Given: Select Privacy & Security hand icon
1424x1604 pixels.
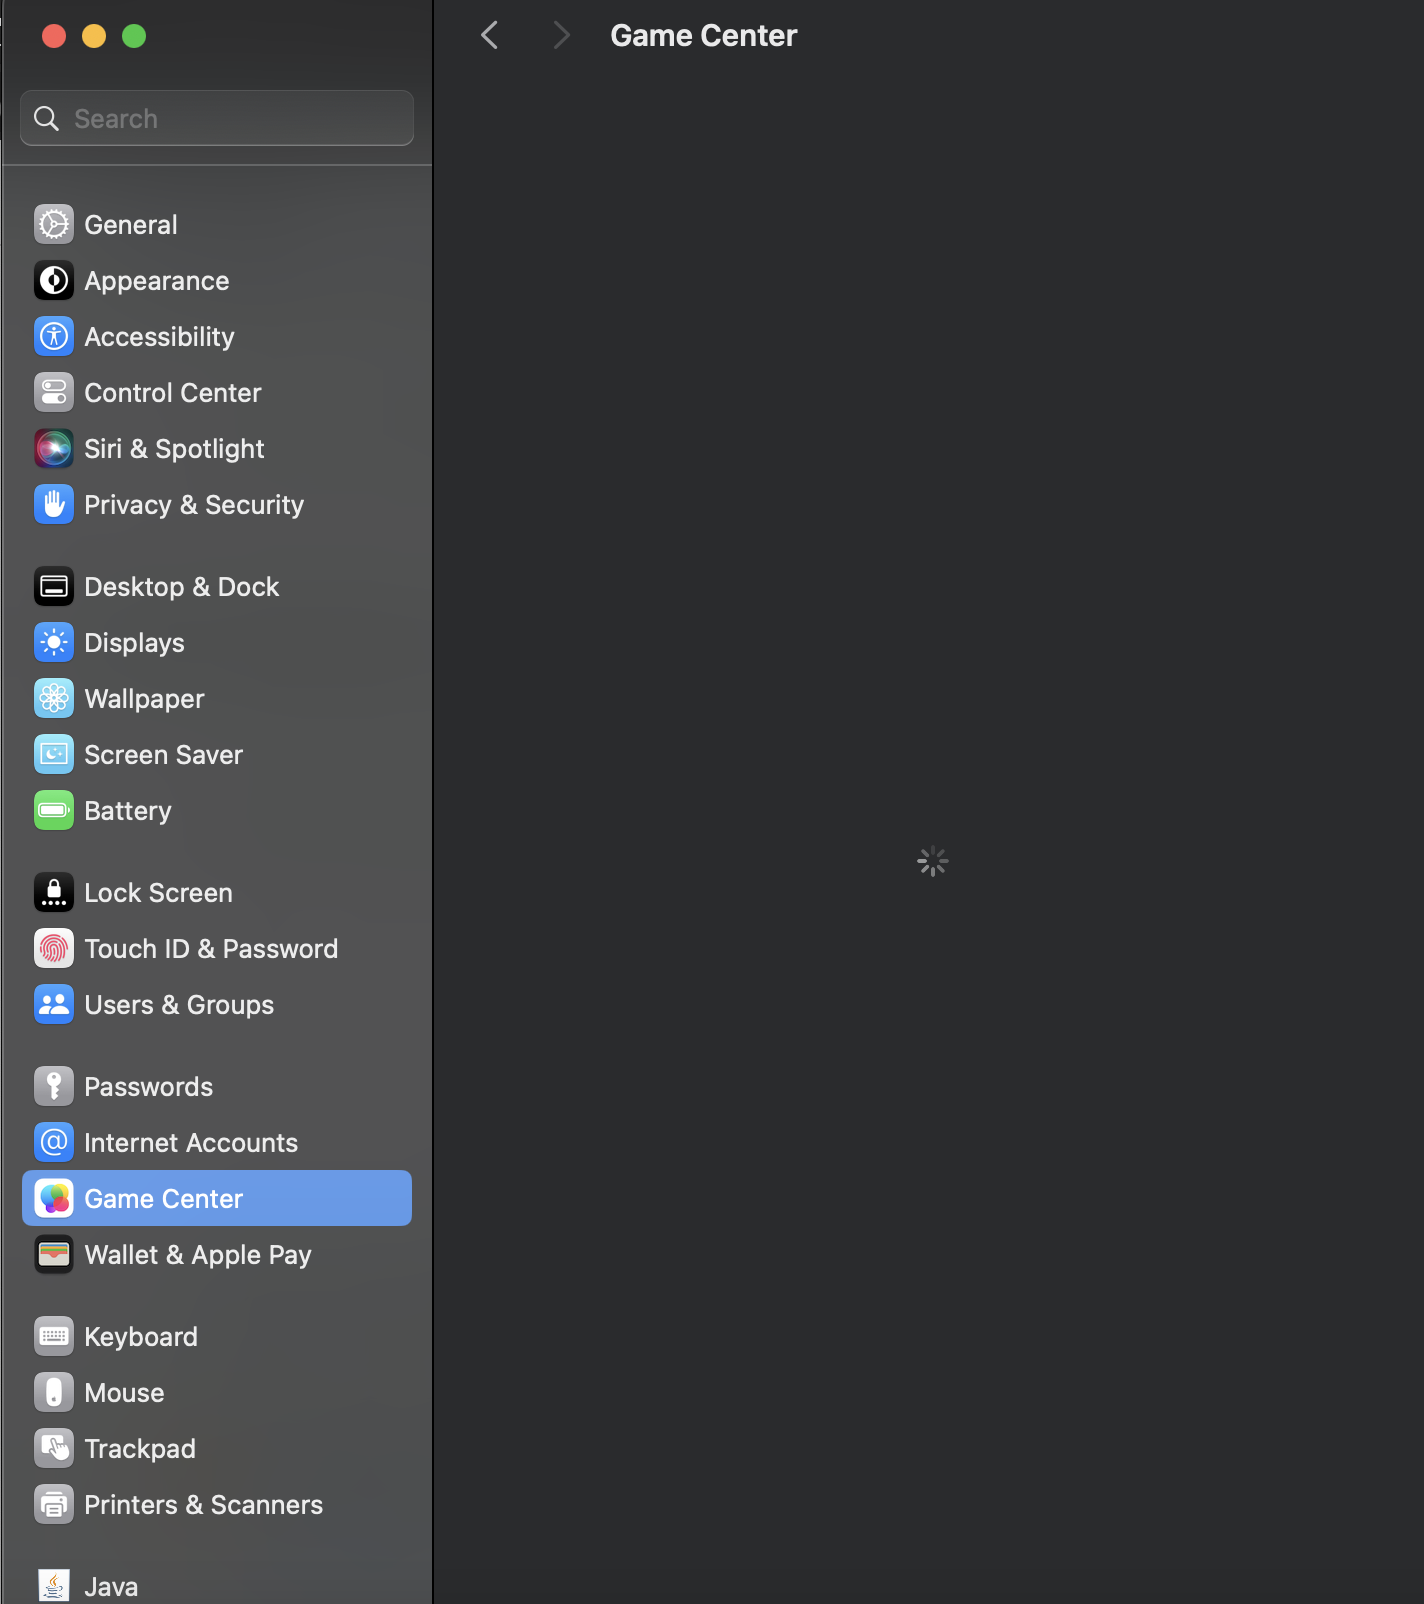Looking at the screenshot, I should tap(54, 505).
